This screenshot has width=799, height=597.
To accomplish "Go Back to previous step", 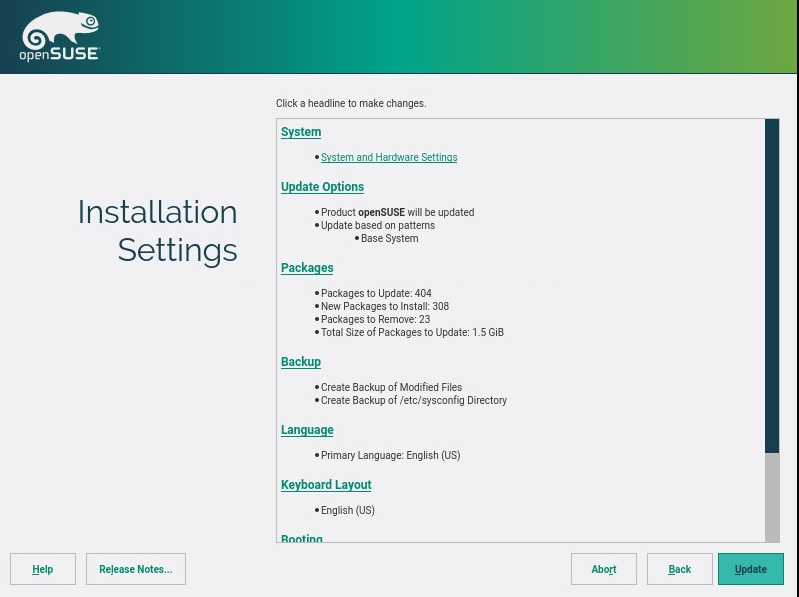I will [x=680, y=569].
